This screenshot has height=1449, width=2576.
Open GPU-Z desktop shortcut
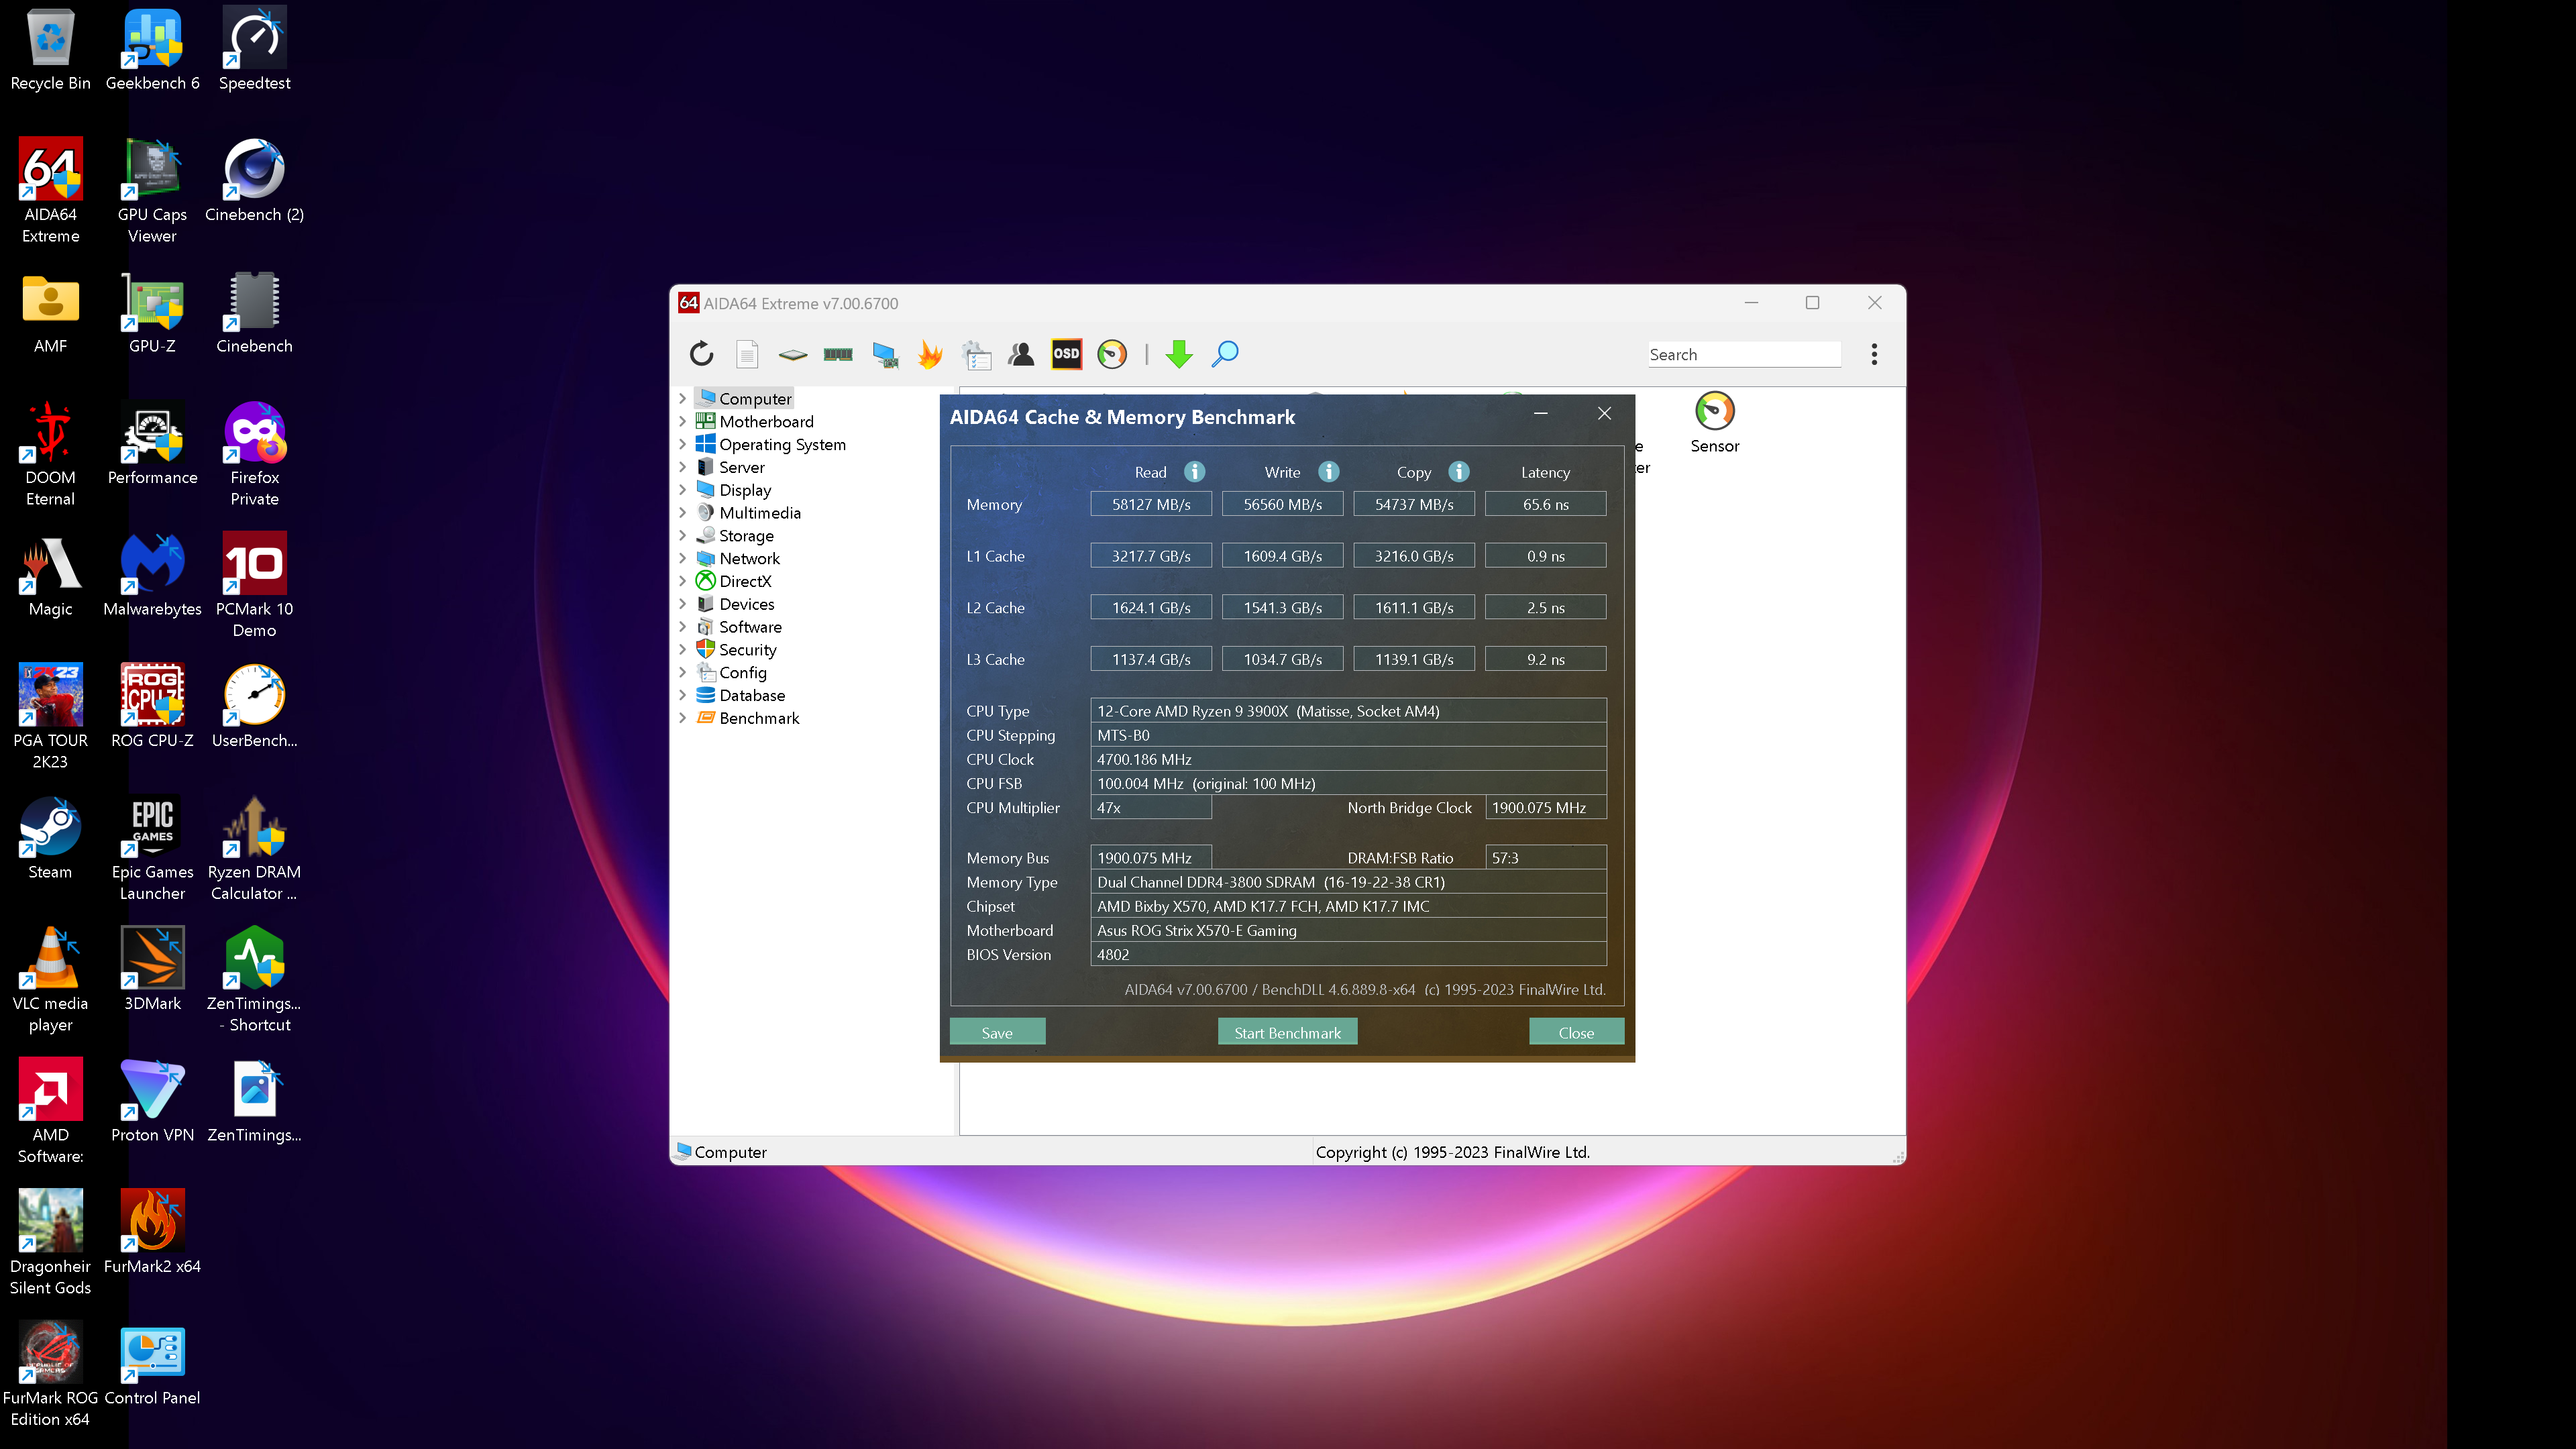coord(152,313)
